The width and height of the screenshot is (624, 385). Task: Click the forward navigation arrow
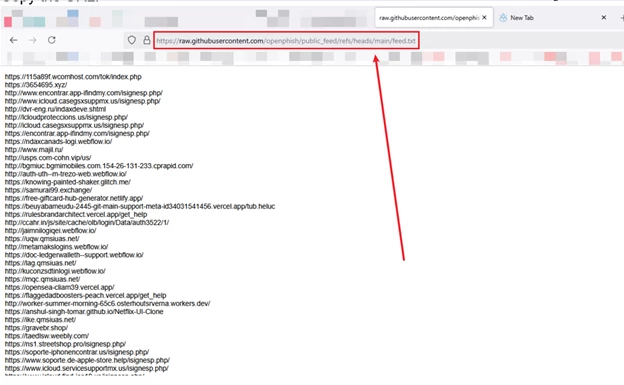tap(33, 40)
